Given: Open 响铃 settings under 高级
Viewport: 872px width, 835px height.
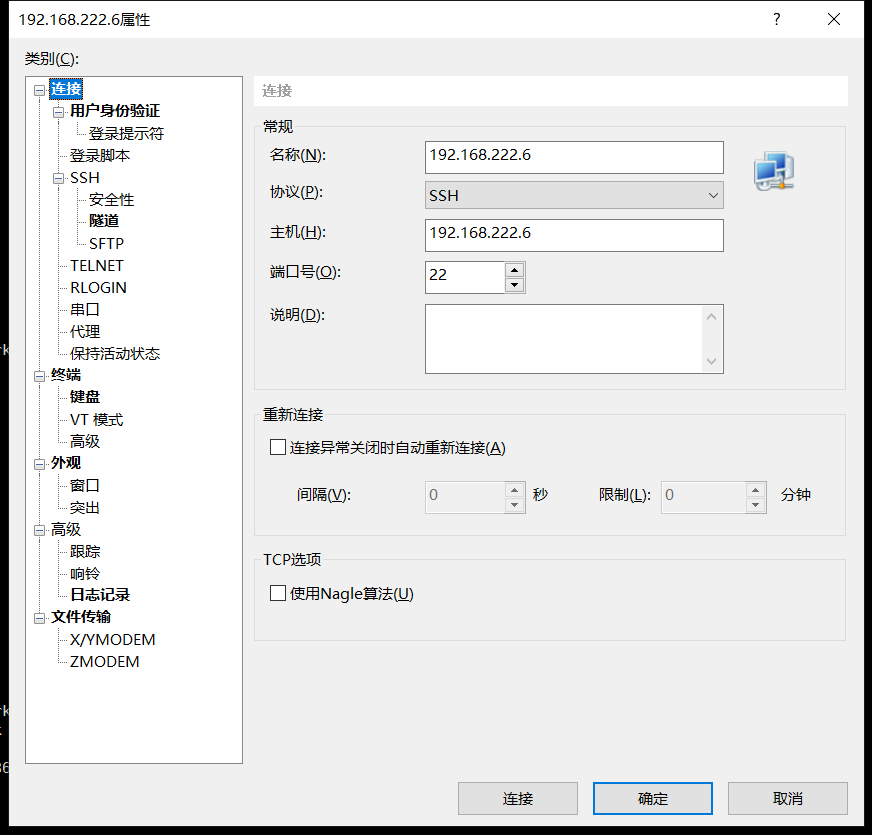Looking at the screenshot, I should [85, 574].
